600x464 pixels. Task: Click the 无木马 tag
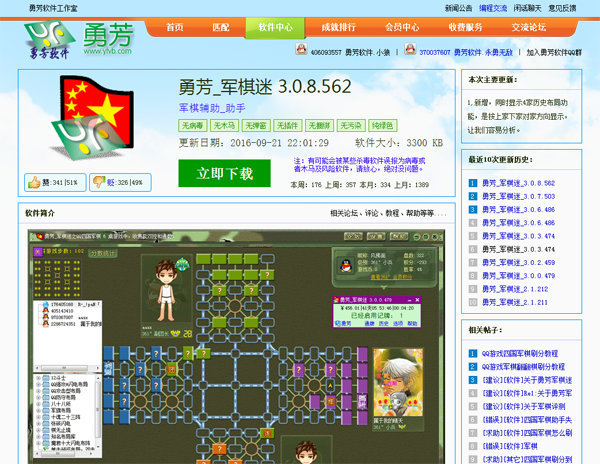click(x=224, y=125)
